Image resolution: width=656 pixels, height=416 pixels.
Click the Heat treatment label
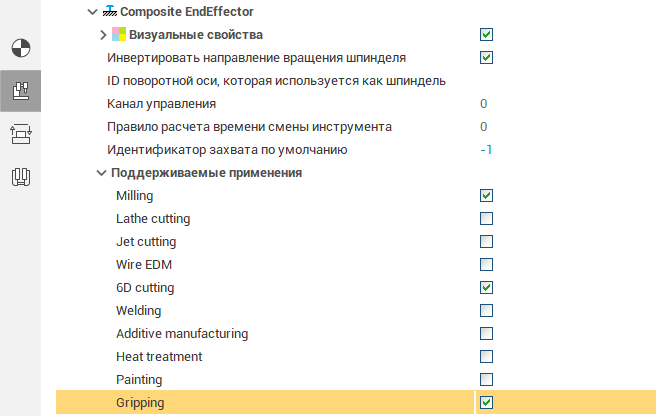click(159, 356)
